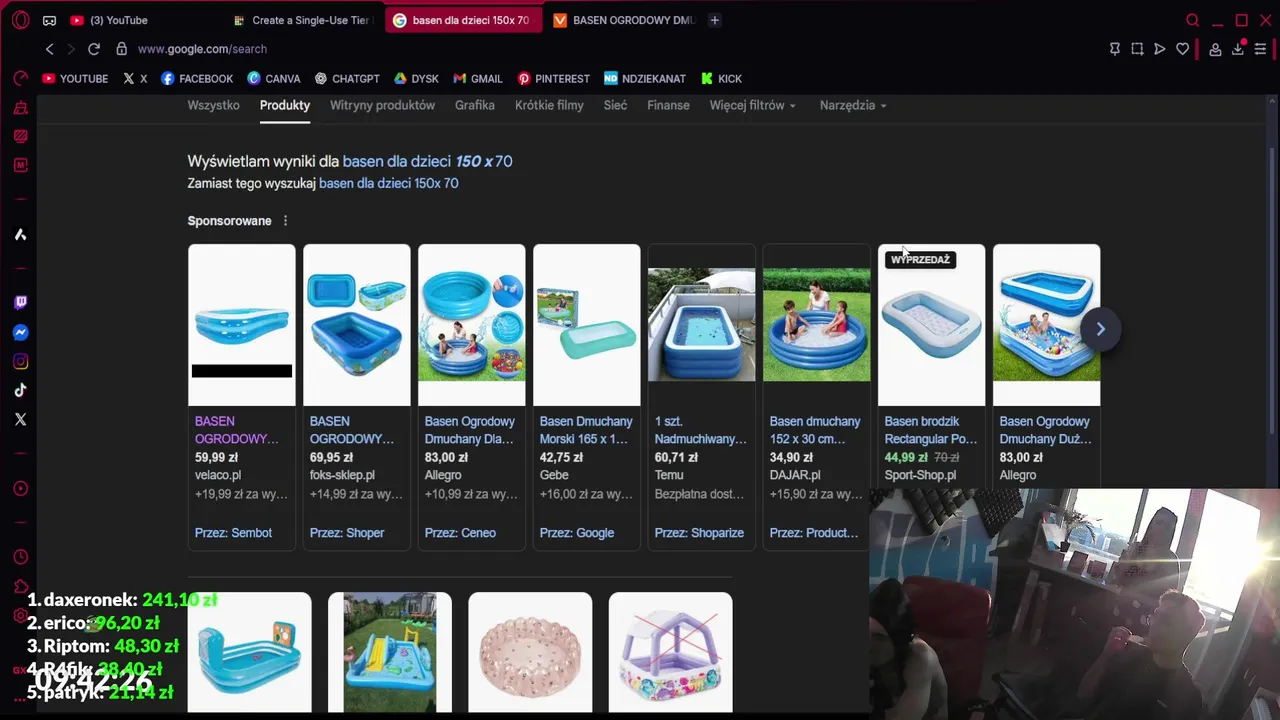Open the CHATGPT bookmark
This screenshot has width=1280, height=720.
pyautogui.click(x=347, y=79)
